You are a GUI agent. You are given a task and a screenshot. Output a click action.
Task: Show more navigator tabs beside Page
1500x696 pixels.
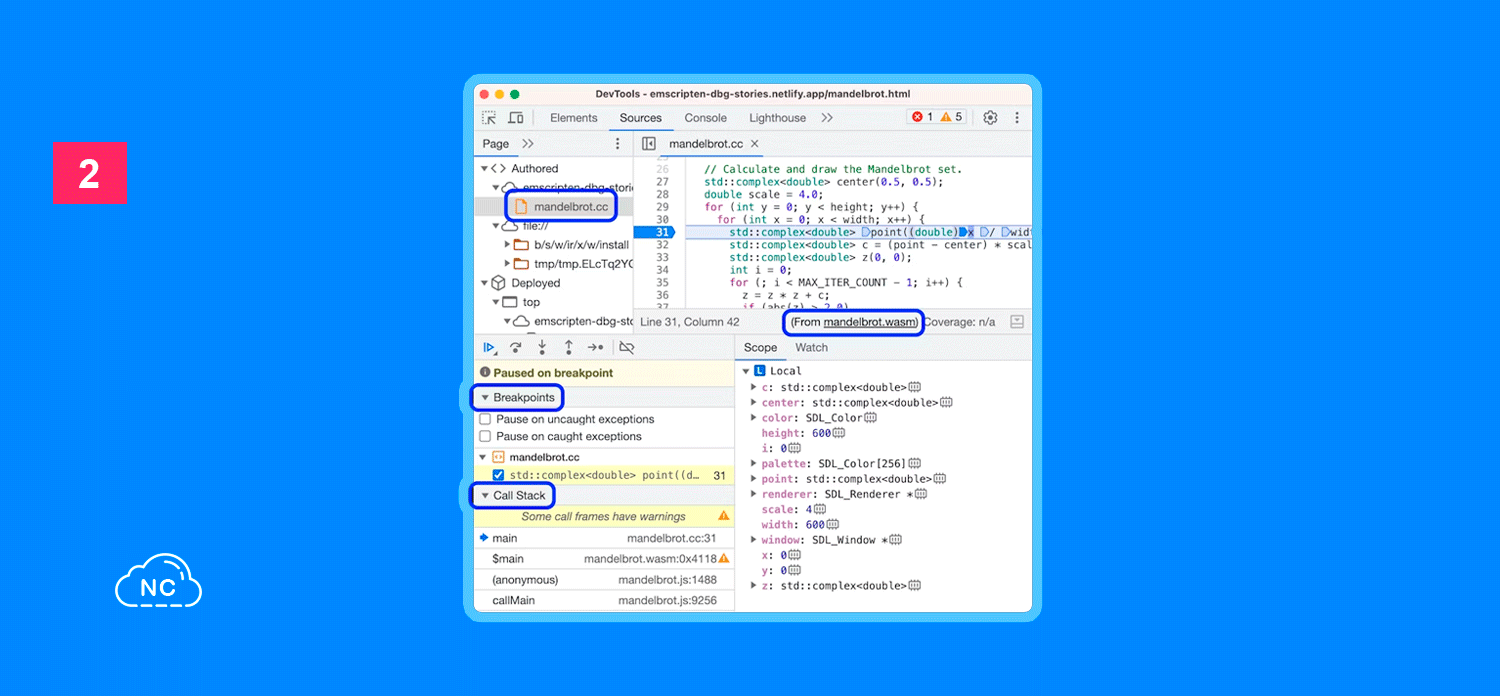click(528, 144)
